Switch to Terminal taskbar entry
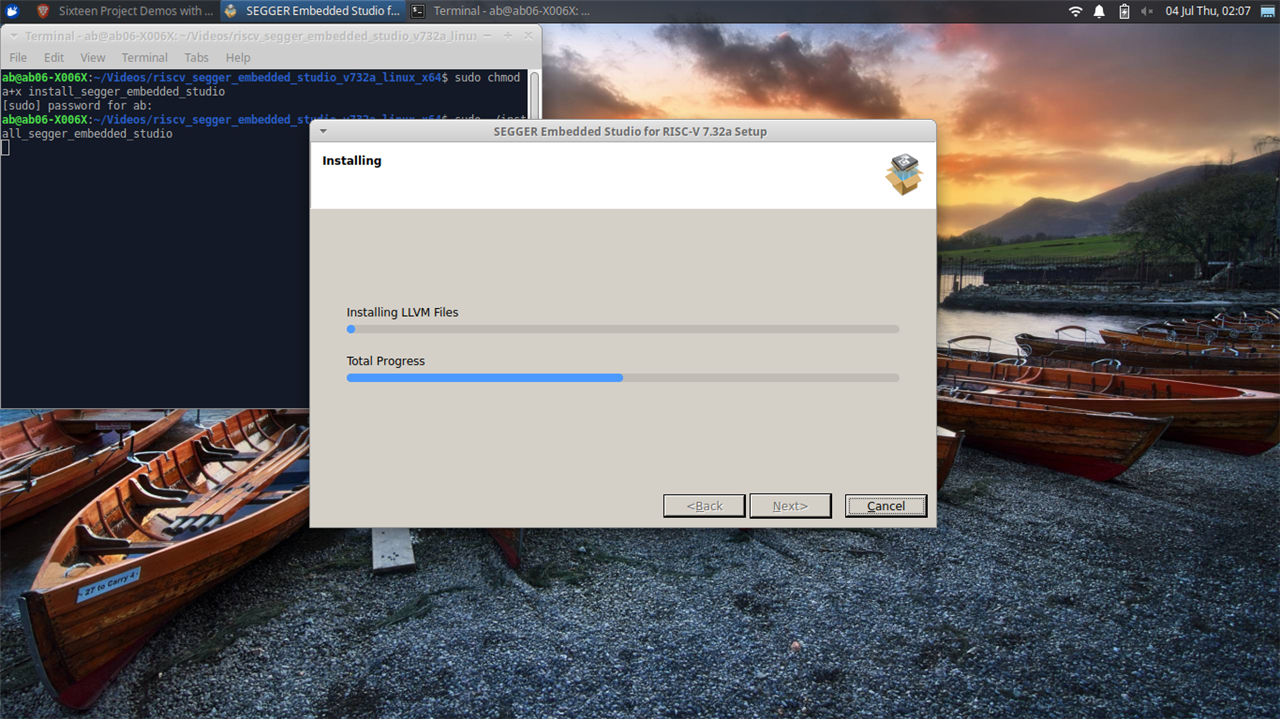The height and width of the screenshot is (719, 1280). click(500, 11)
